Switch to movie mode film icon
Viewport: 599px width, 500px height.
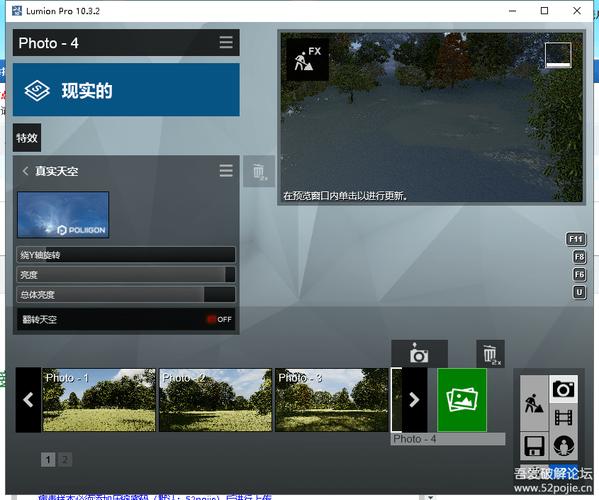(x=563, y=417)
